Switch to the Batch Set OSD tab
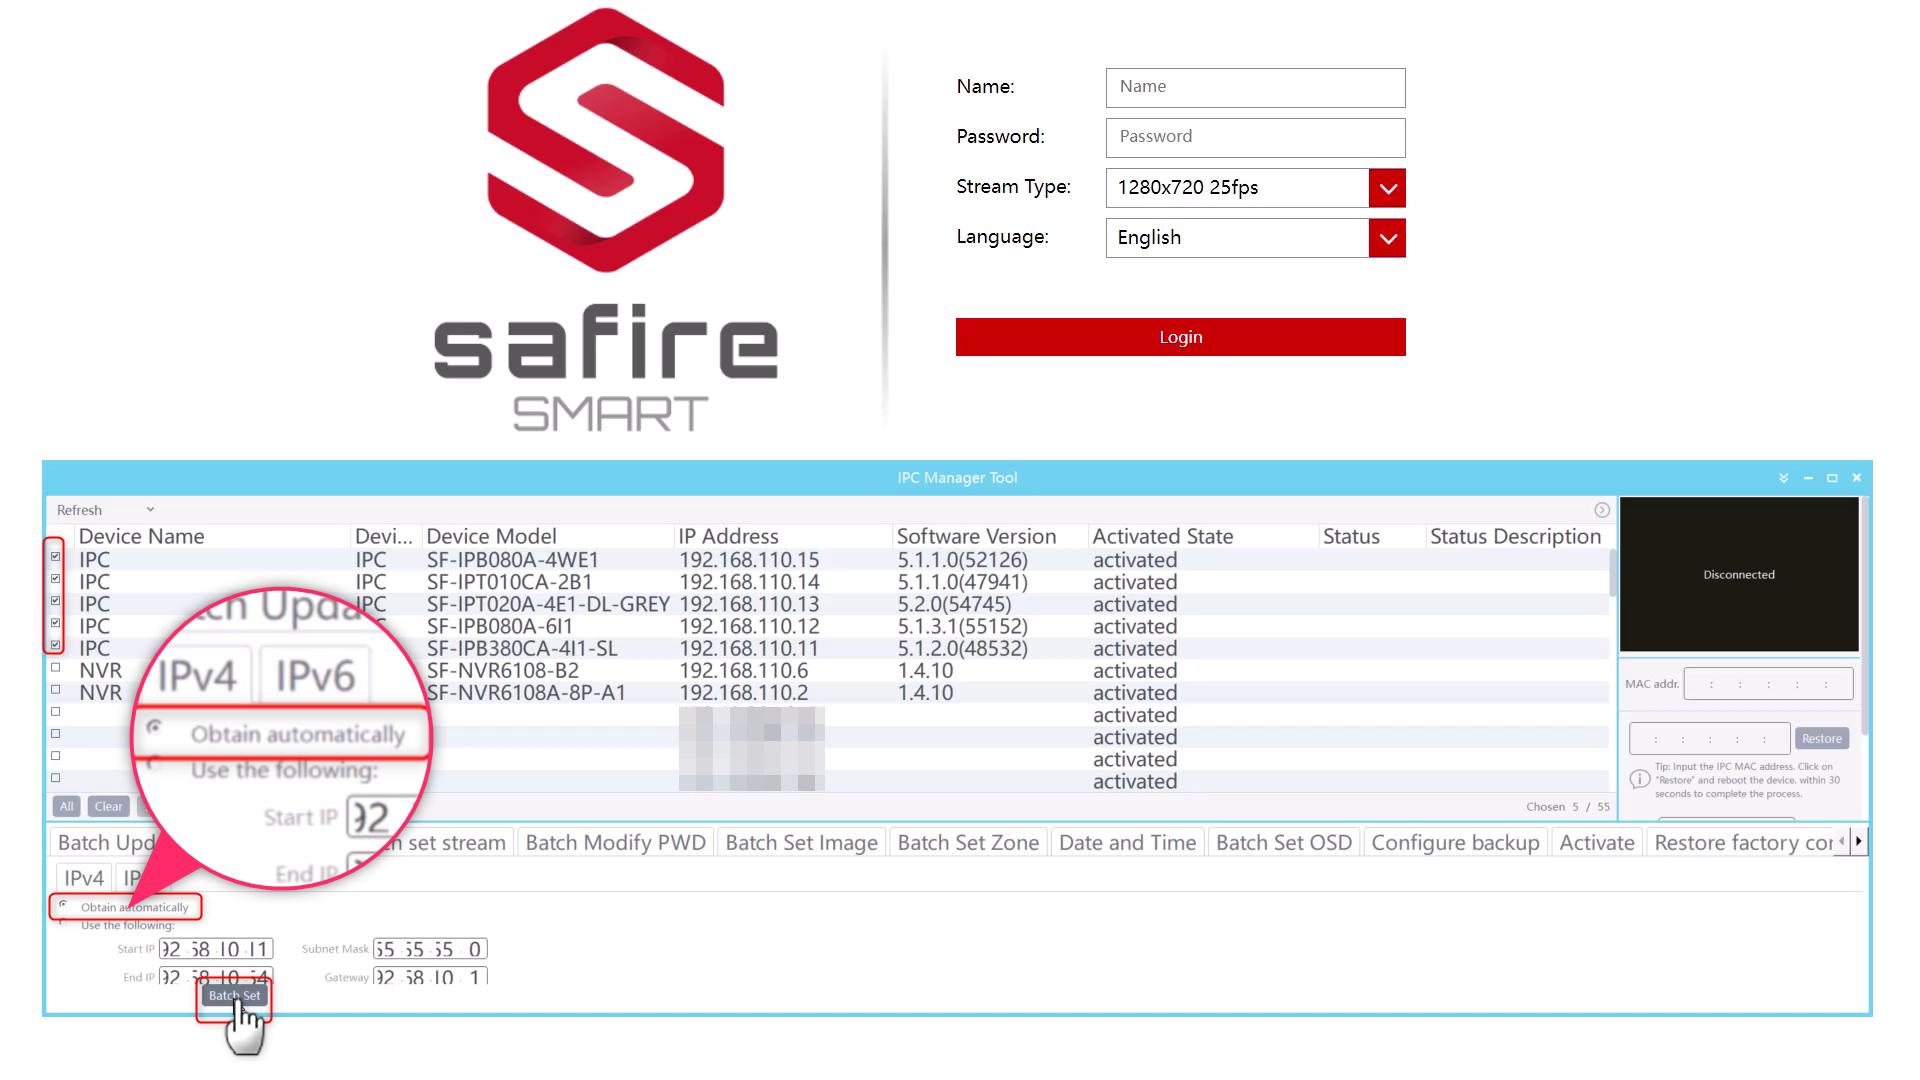 click(1283, 842)
